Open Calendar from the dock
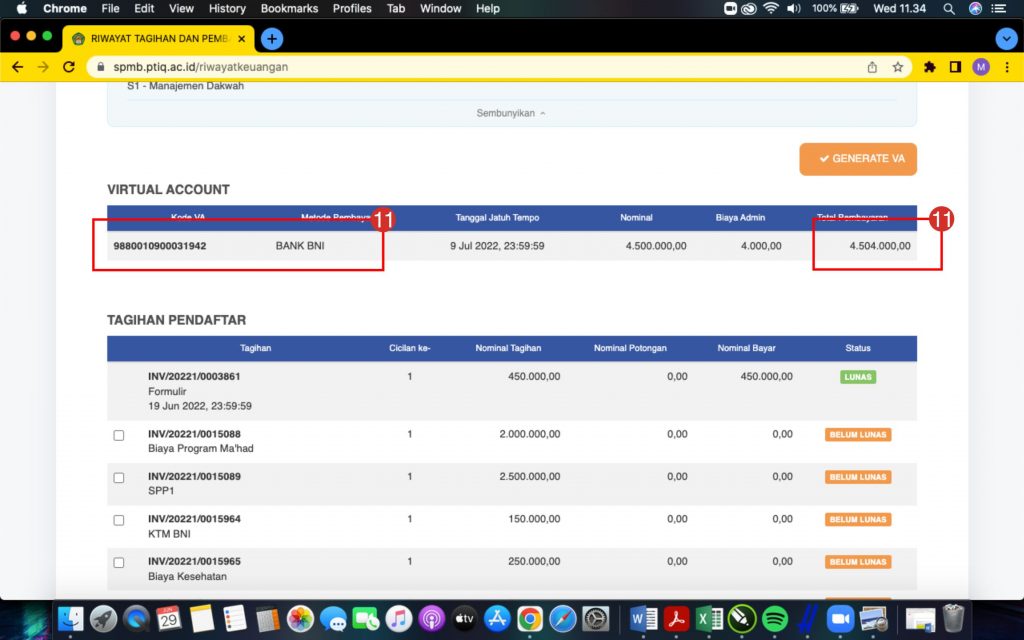 pyautogui.click(x=169, y=618)
